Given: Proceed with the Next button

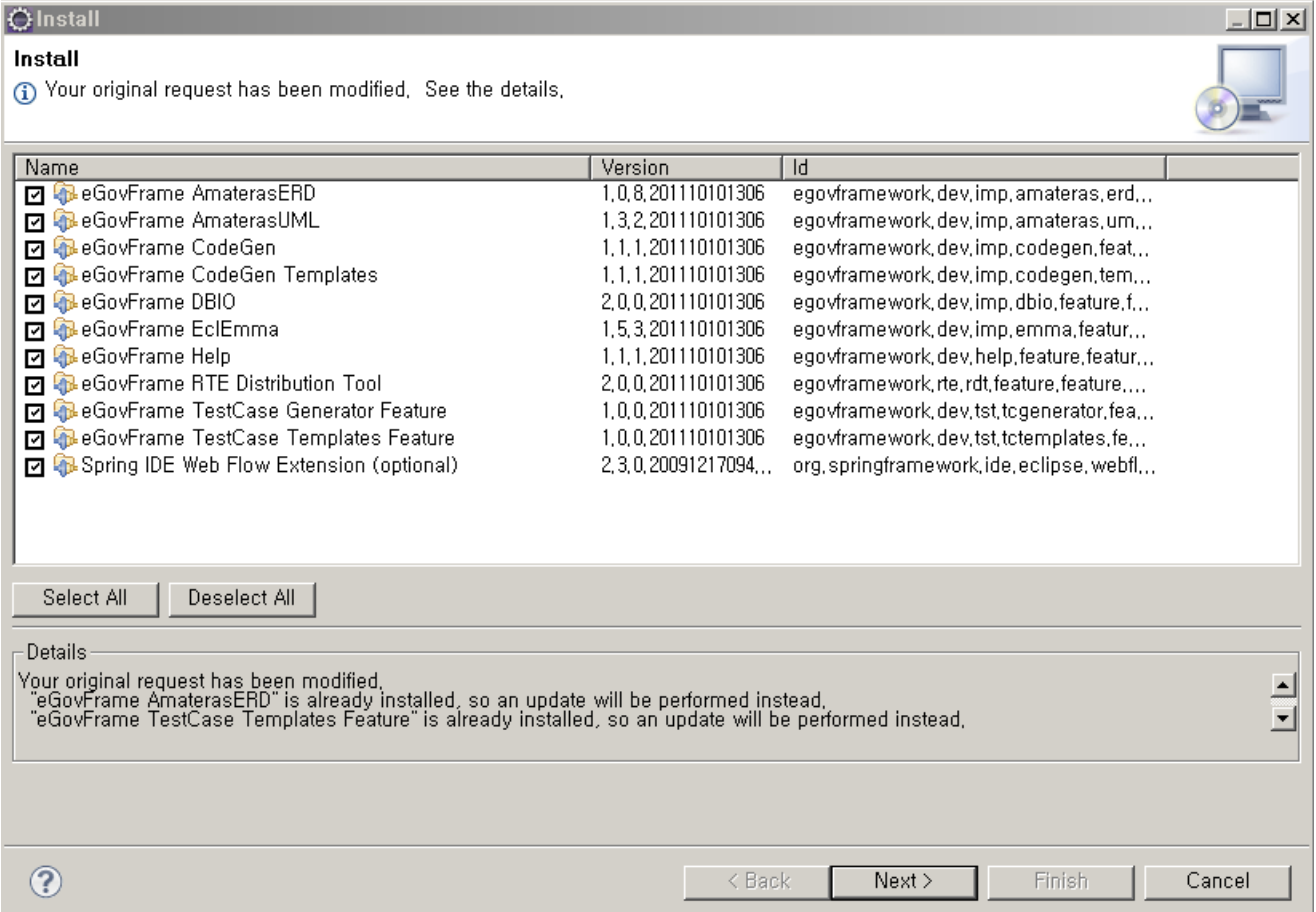Looking at the screenshot, I should (x=903, y=881).
